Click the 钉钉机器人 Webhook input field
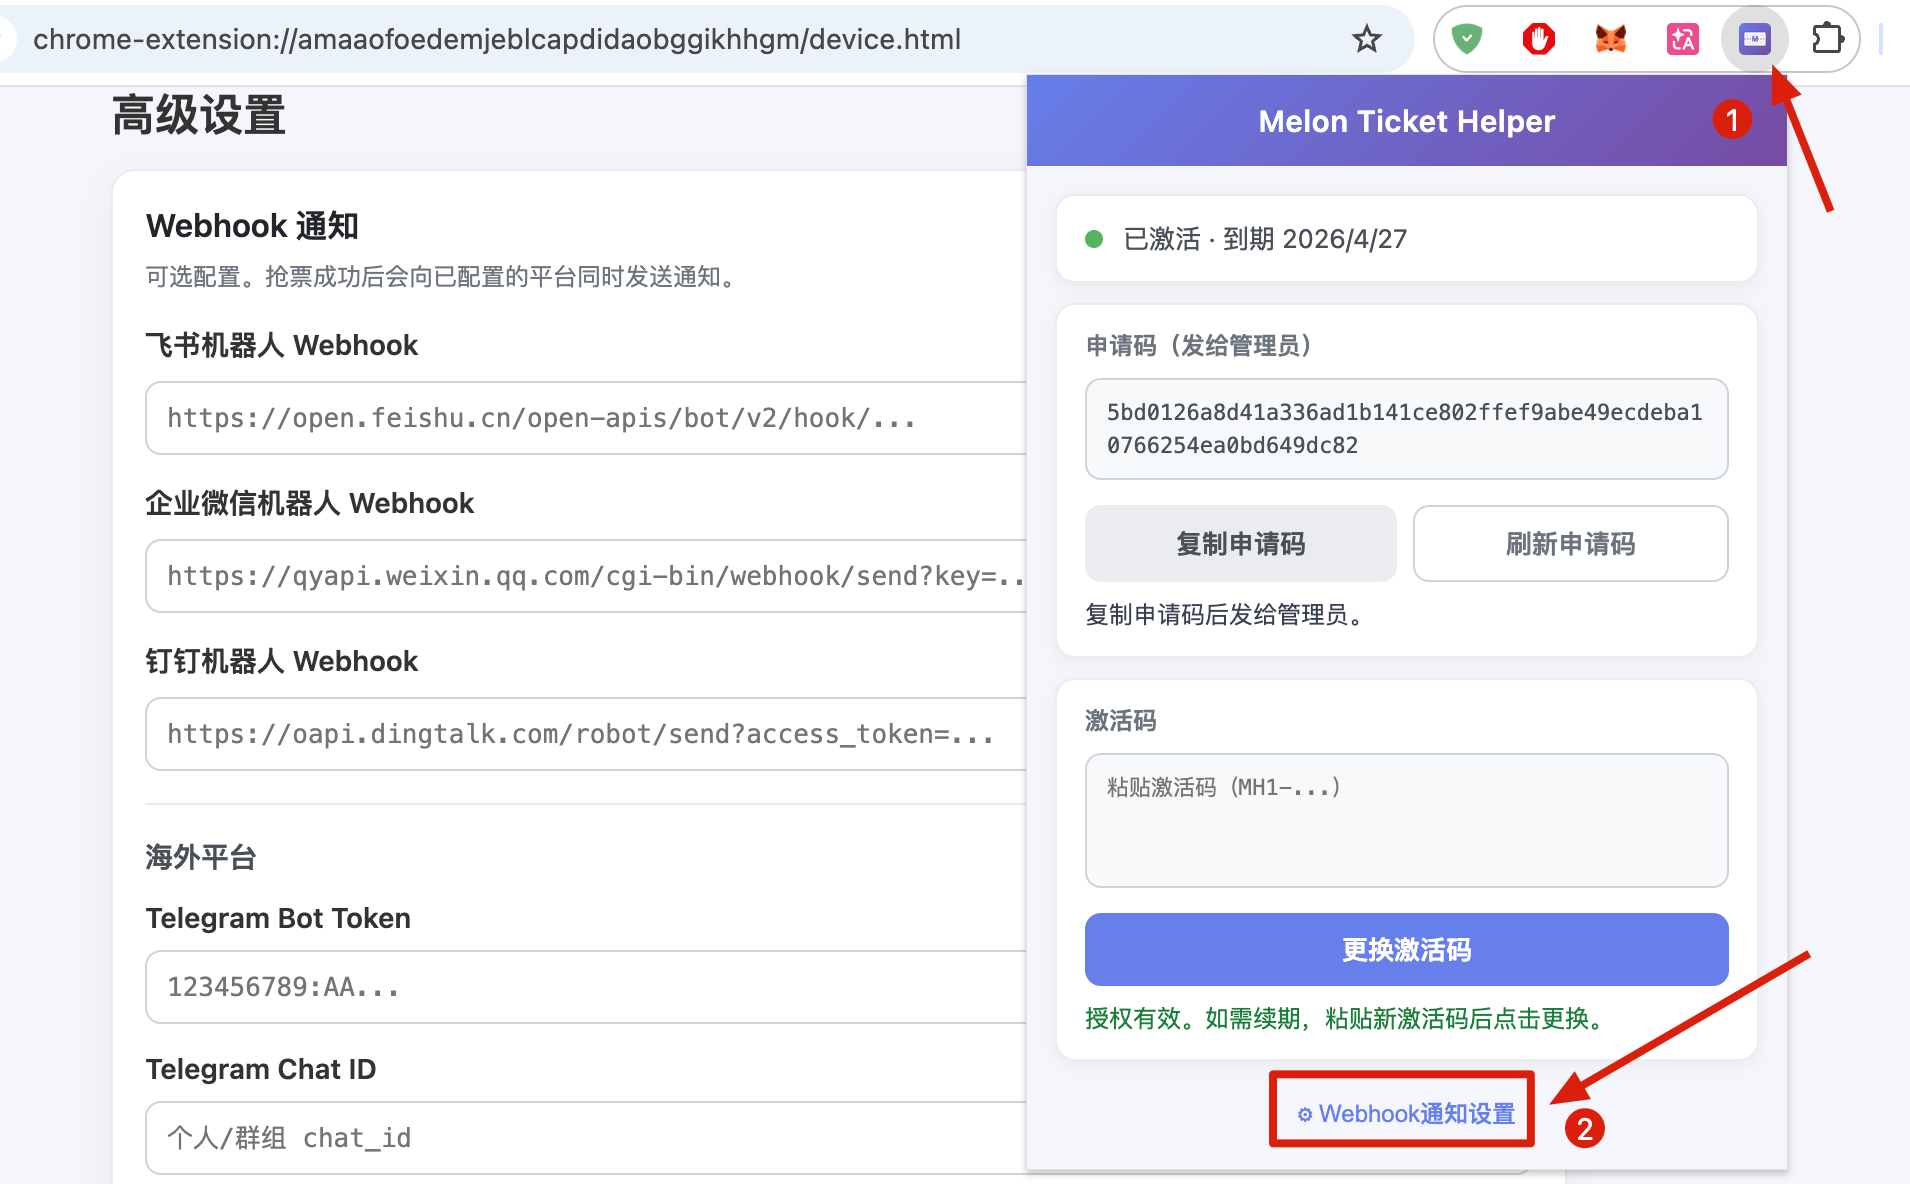This screenshot has width=1910, height=1184. [586, 734]
